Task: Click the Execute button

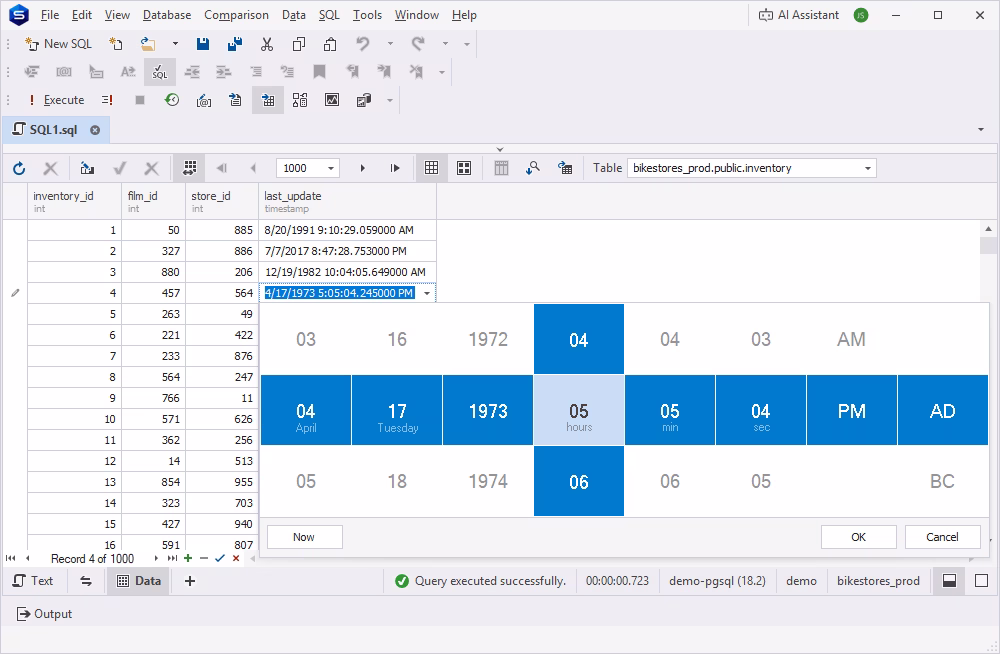Action: [57, 100]
